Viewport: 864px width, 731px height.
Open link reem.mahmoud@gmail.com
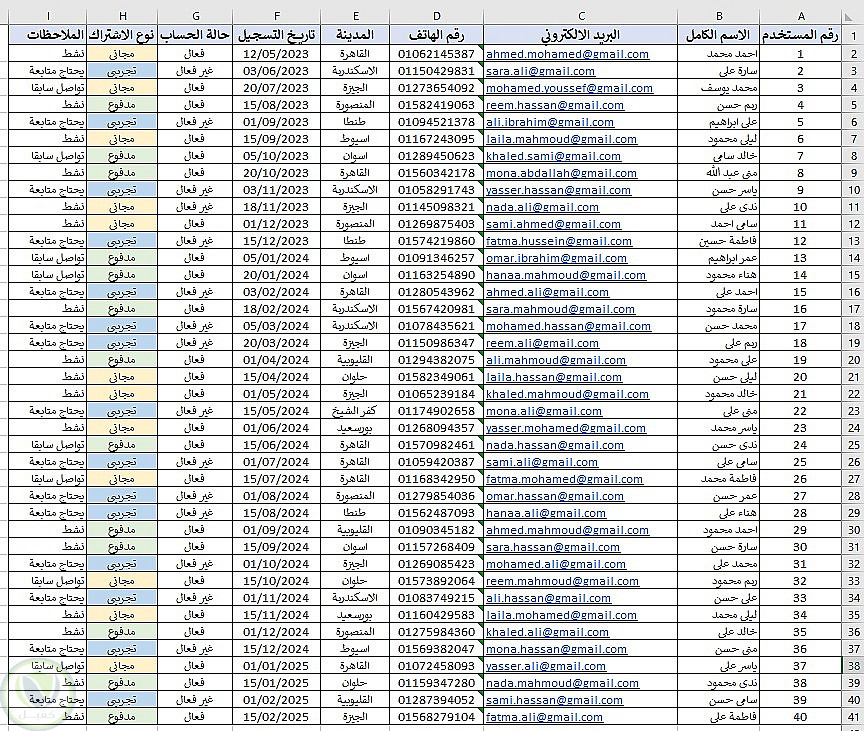(562, 581)
